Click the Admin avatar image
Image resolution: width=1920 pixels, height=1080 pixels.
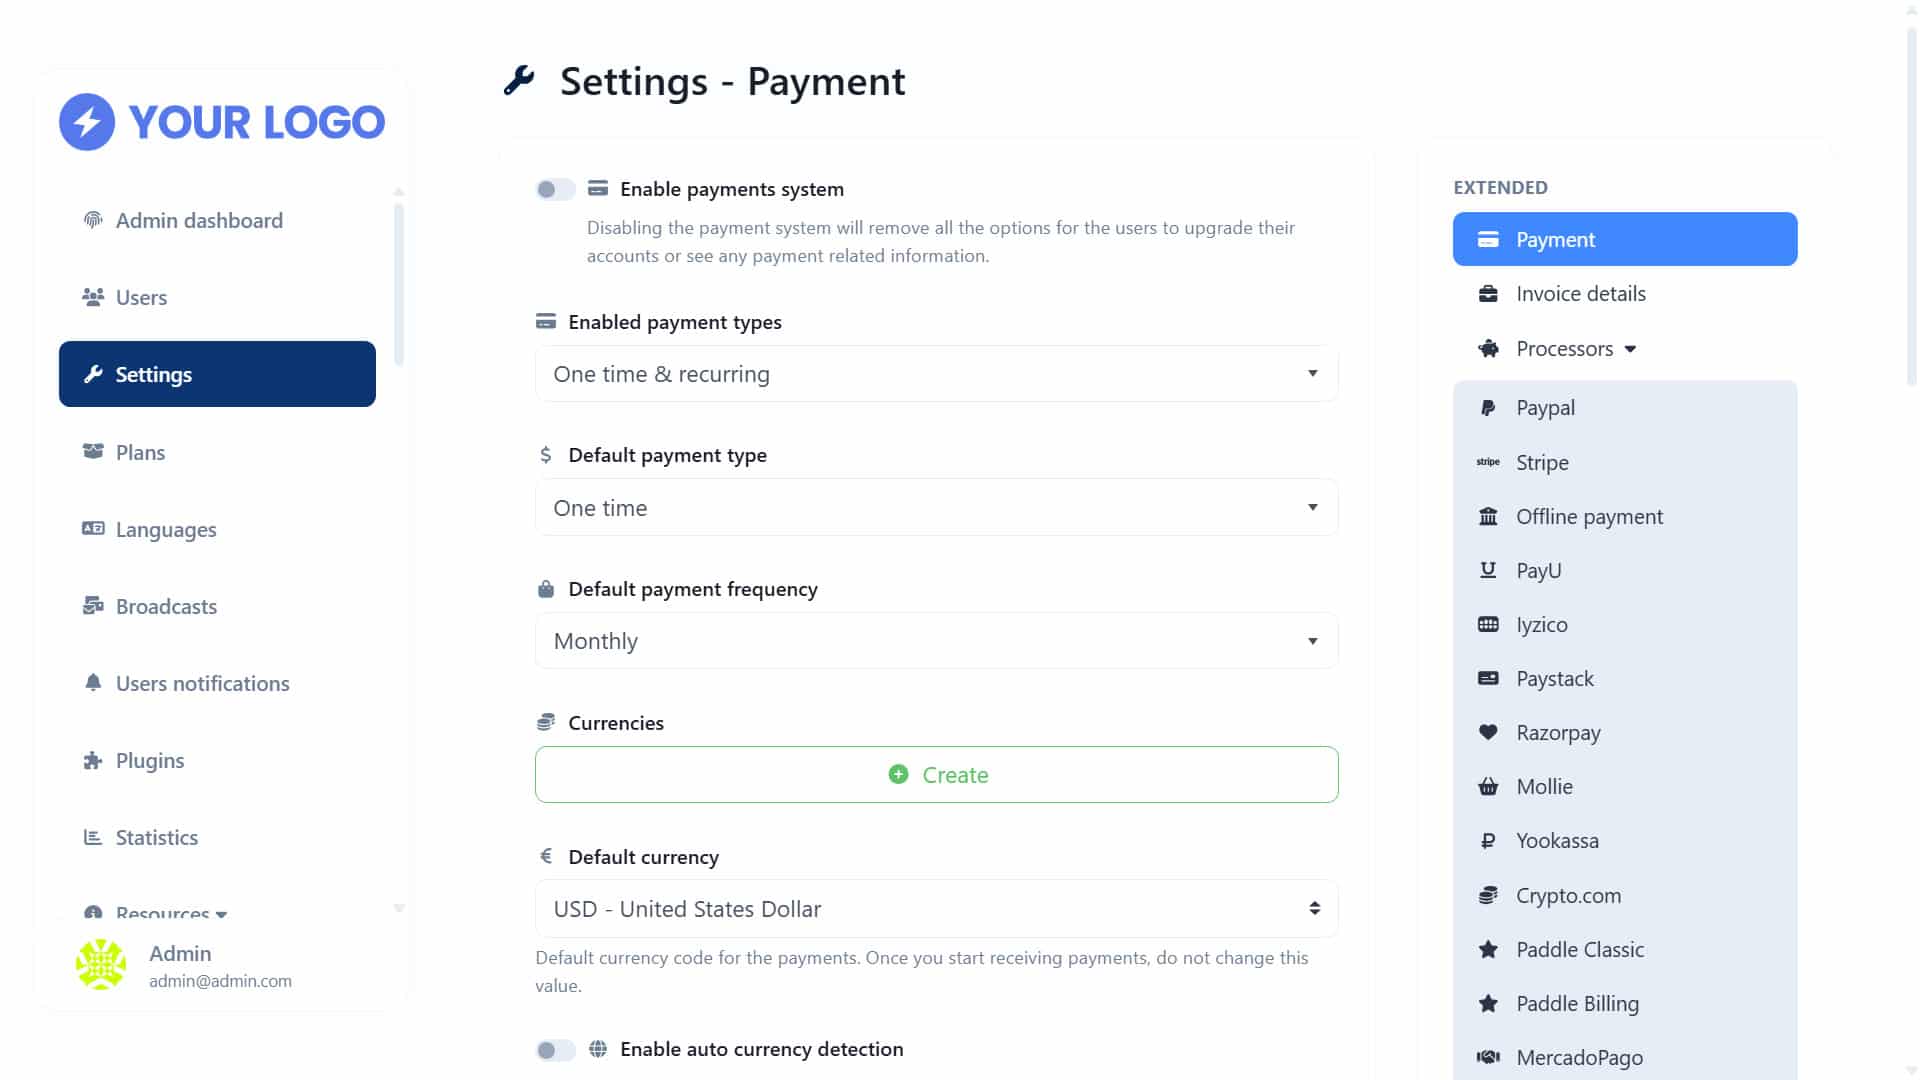101,965
